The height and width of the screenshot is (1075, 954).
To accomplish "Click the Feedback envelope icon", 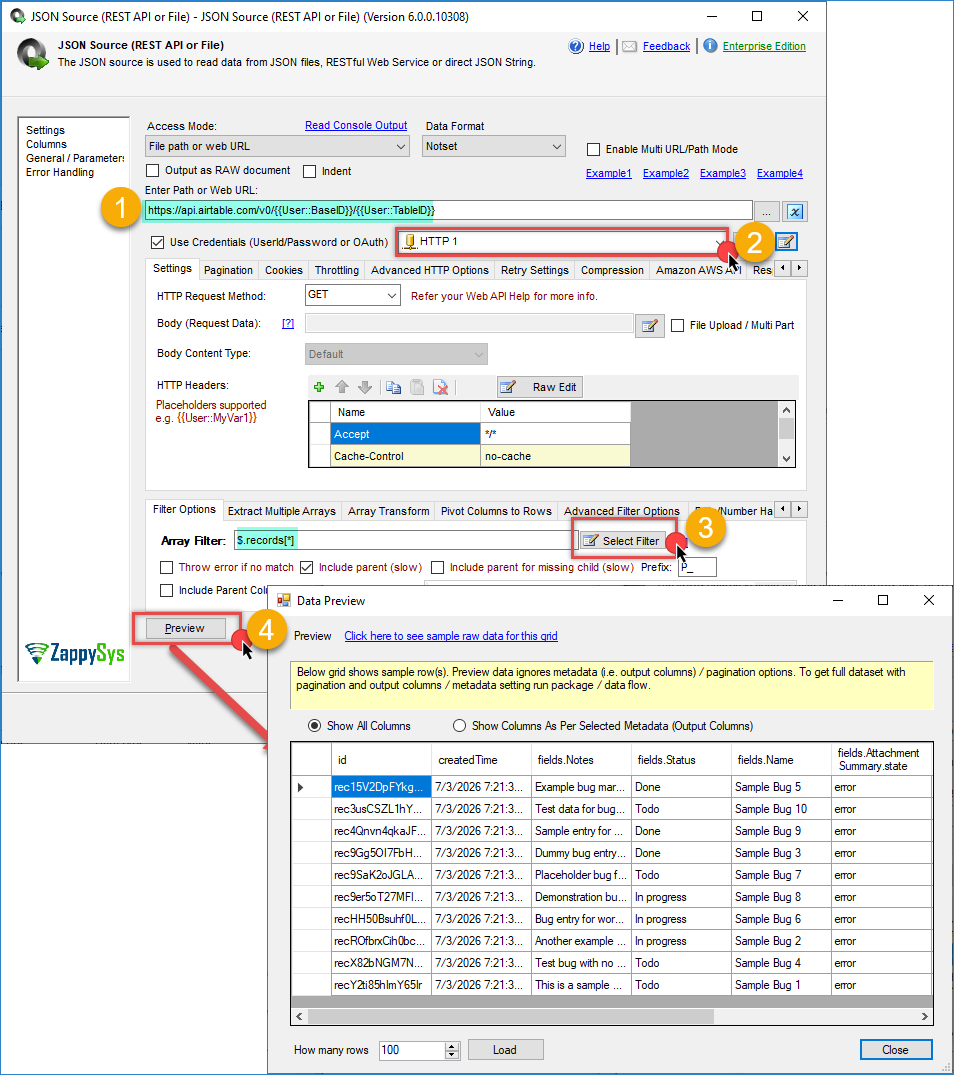I will [630, 47].
